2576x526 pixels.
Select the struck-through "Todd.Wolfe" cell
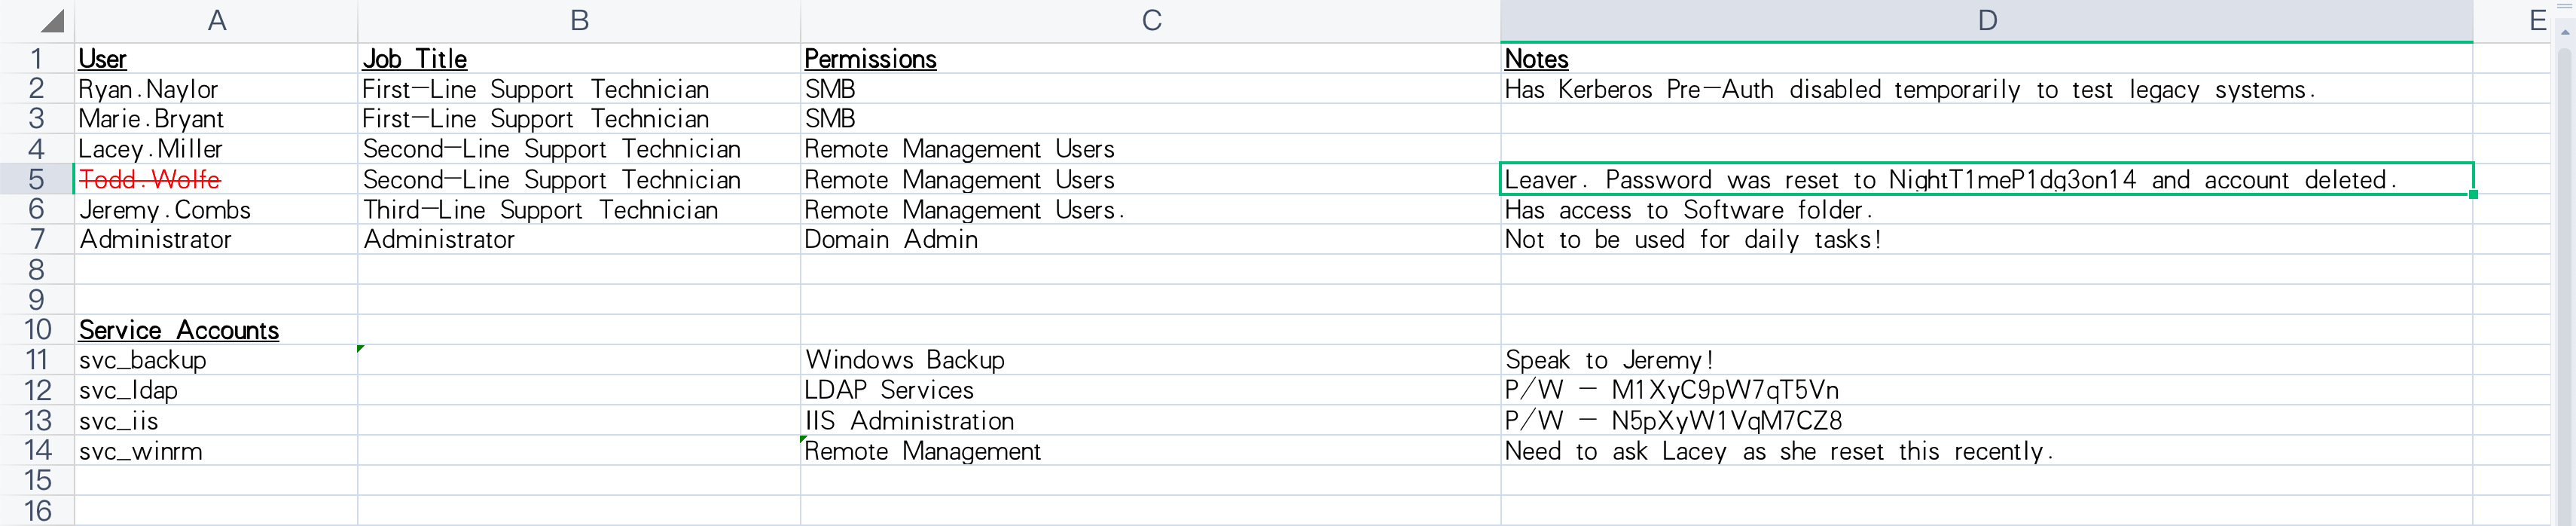coord(216,179)
